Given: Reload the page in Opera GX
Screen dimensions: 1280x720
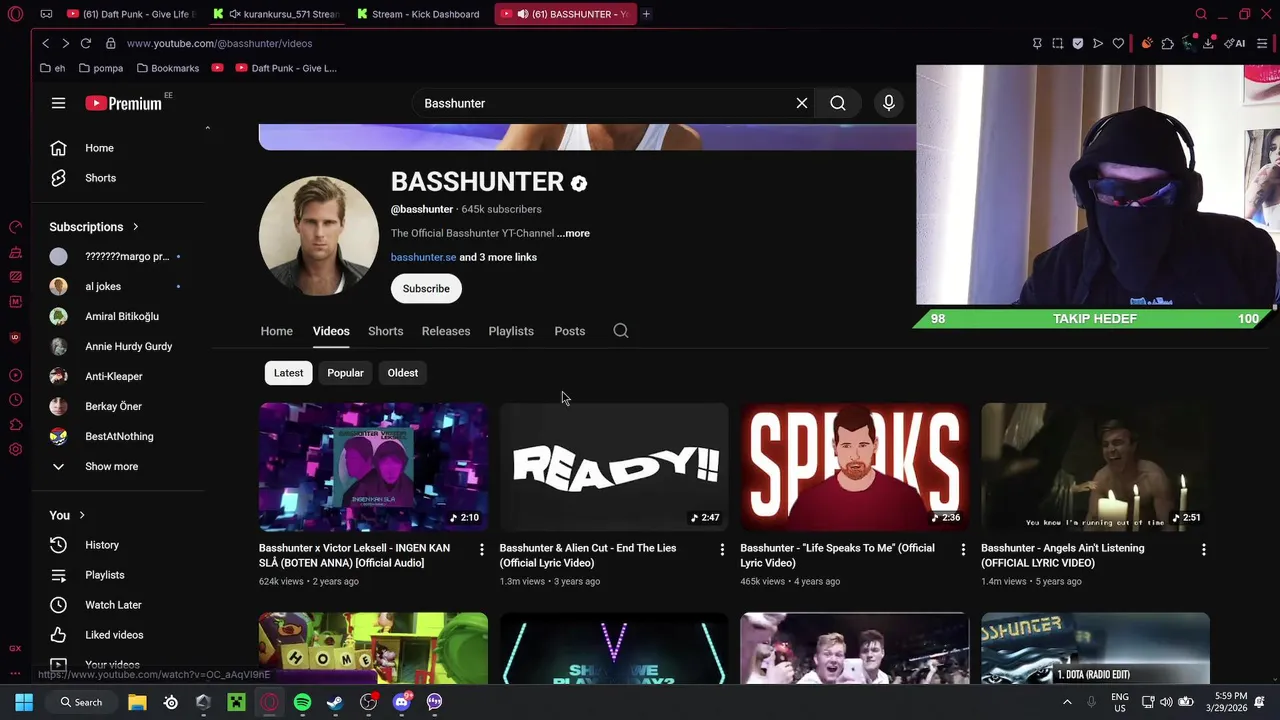Looking at the screenshot, I should (x=86, y=43).
